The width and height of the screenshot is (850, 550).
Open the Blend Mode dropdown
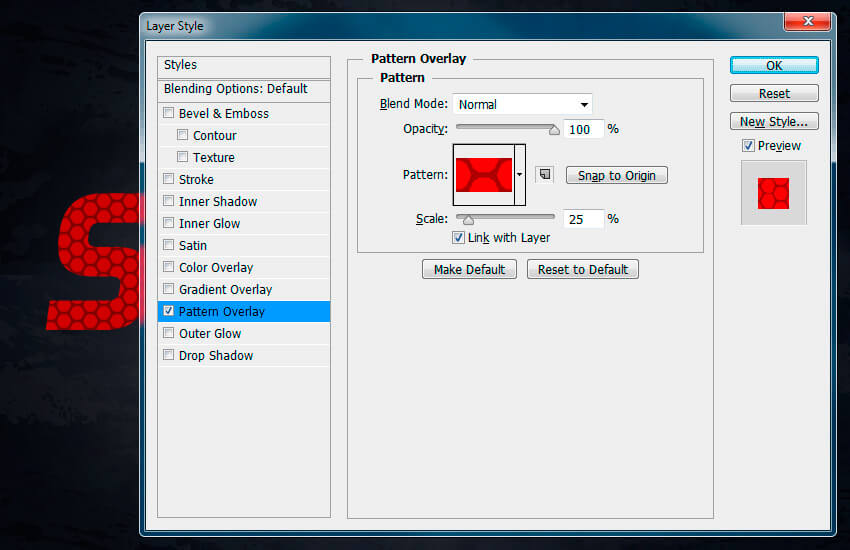coord(523,104)
